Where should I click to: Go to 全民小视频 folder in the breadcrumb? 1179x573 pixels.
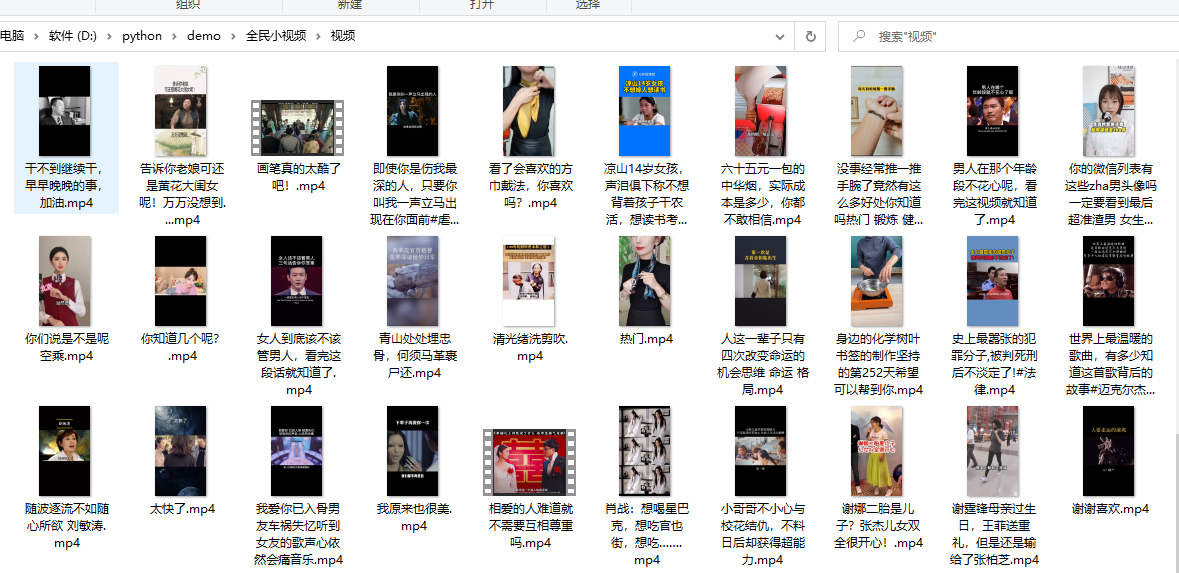pyautogui.click(x=276, y=35)
